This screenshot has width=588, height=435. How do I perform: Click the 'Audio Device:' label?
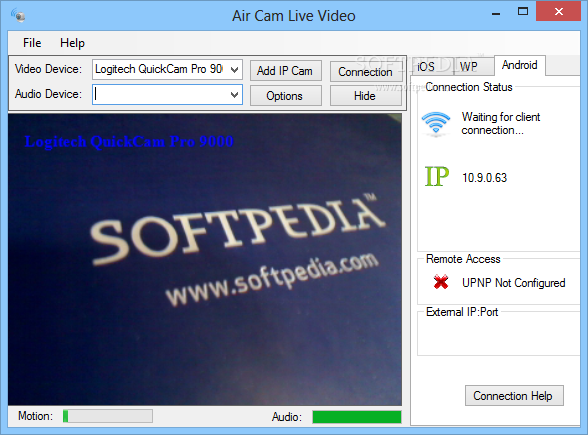coord(48,94)
